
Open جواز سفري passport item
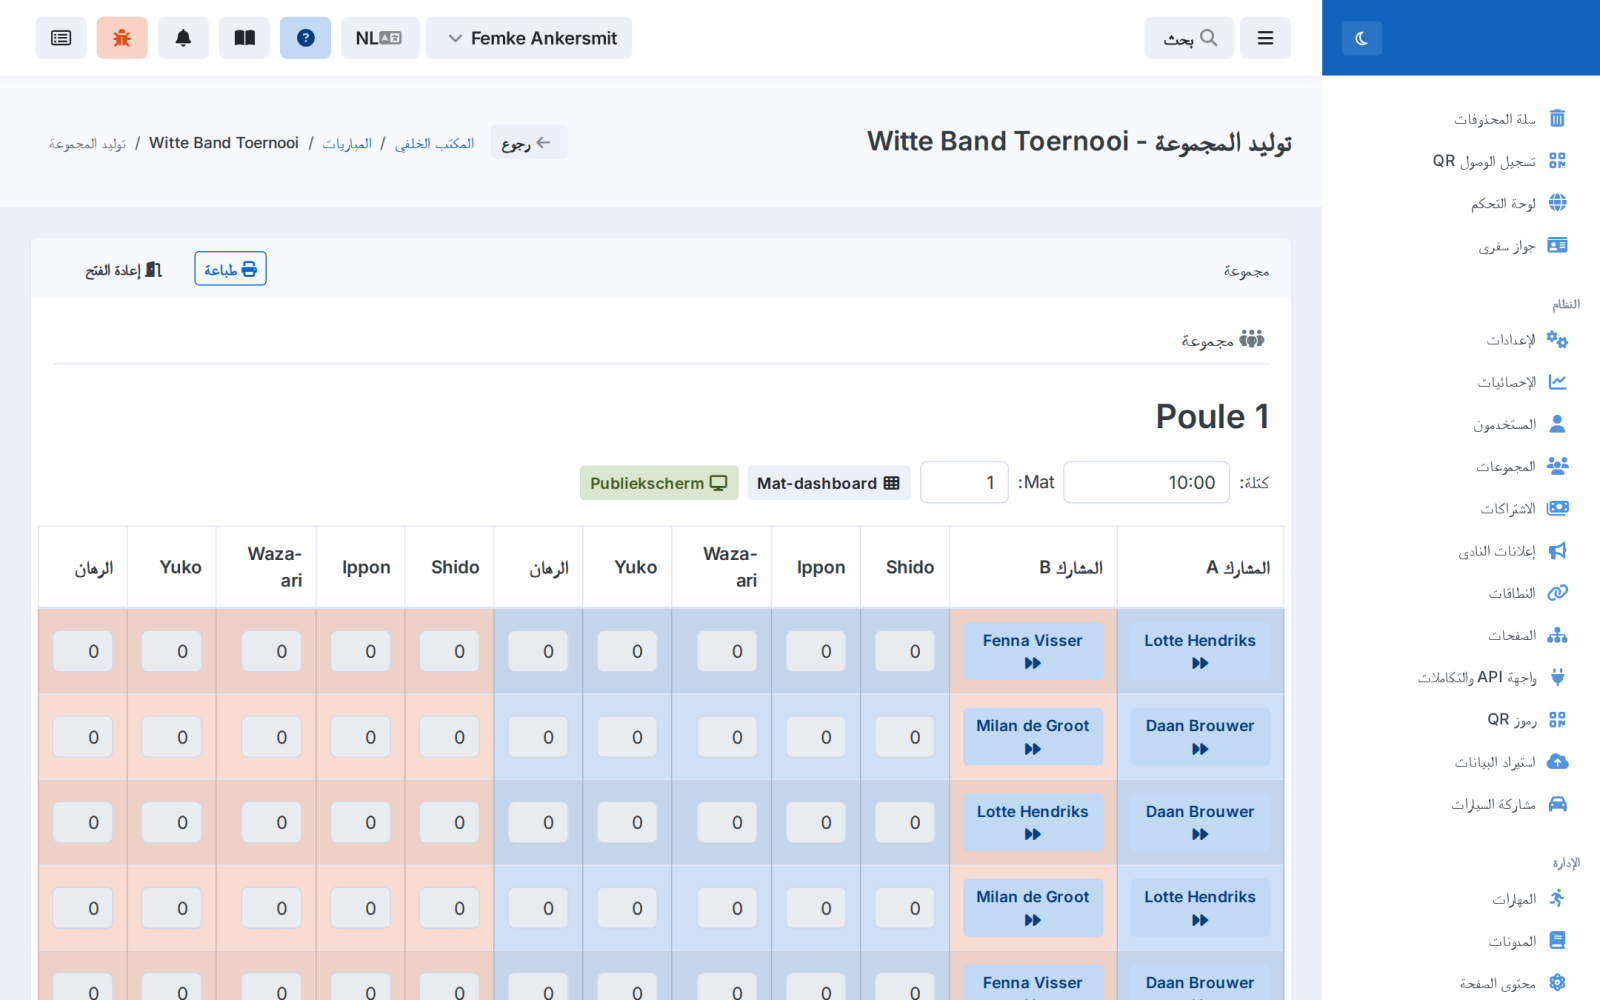(1522, 246)
